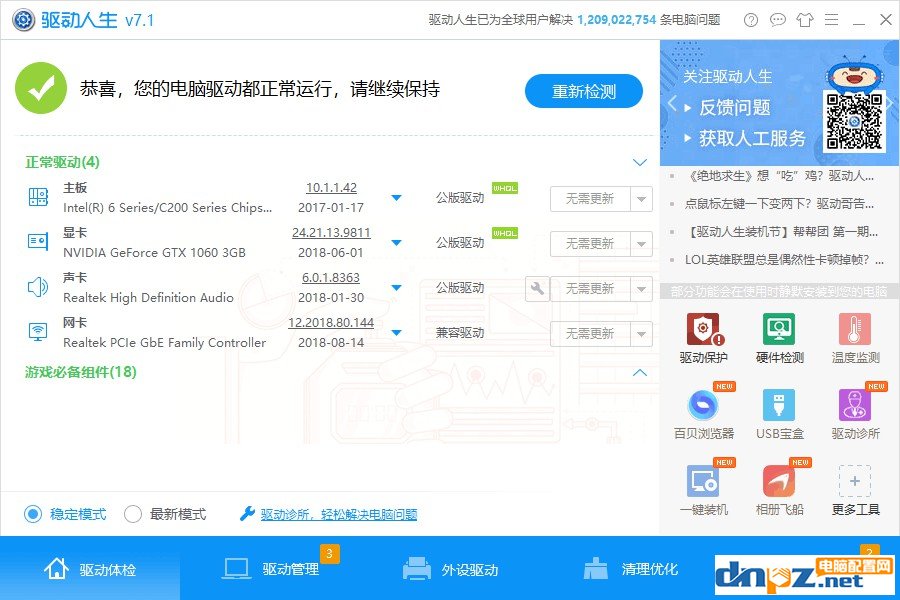900x600 pixels.
Task: Click the sound card repair wrench icon
Action: pos(537,288)
